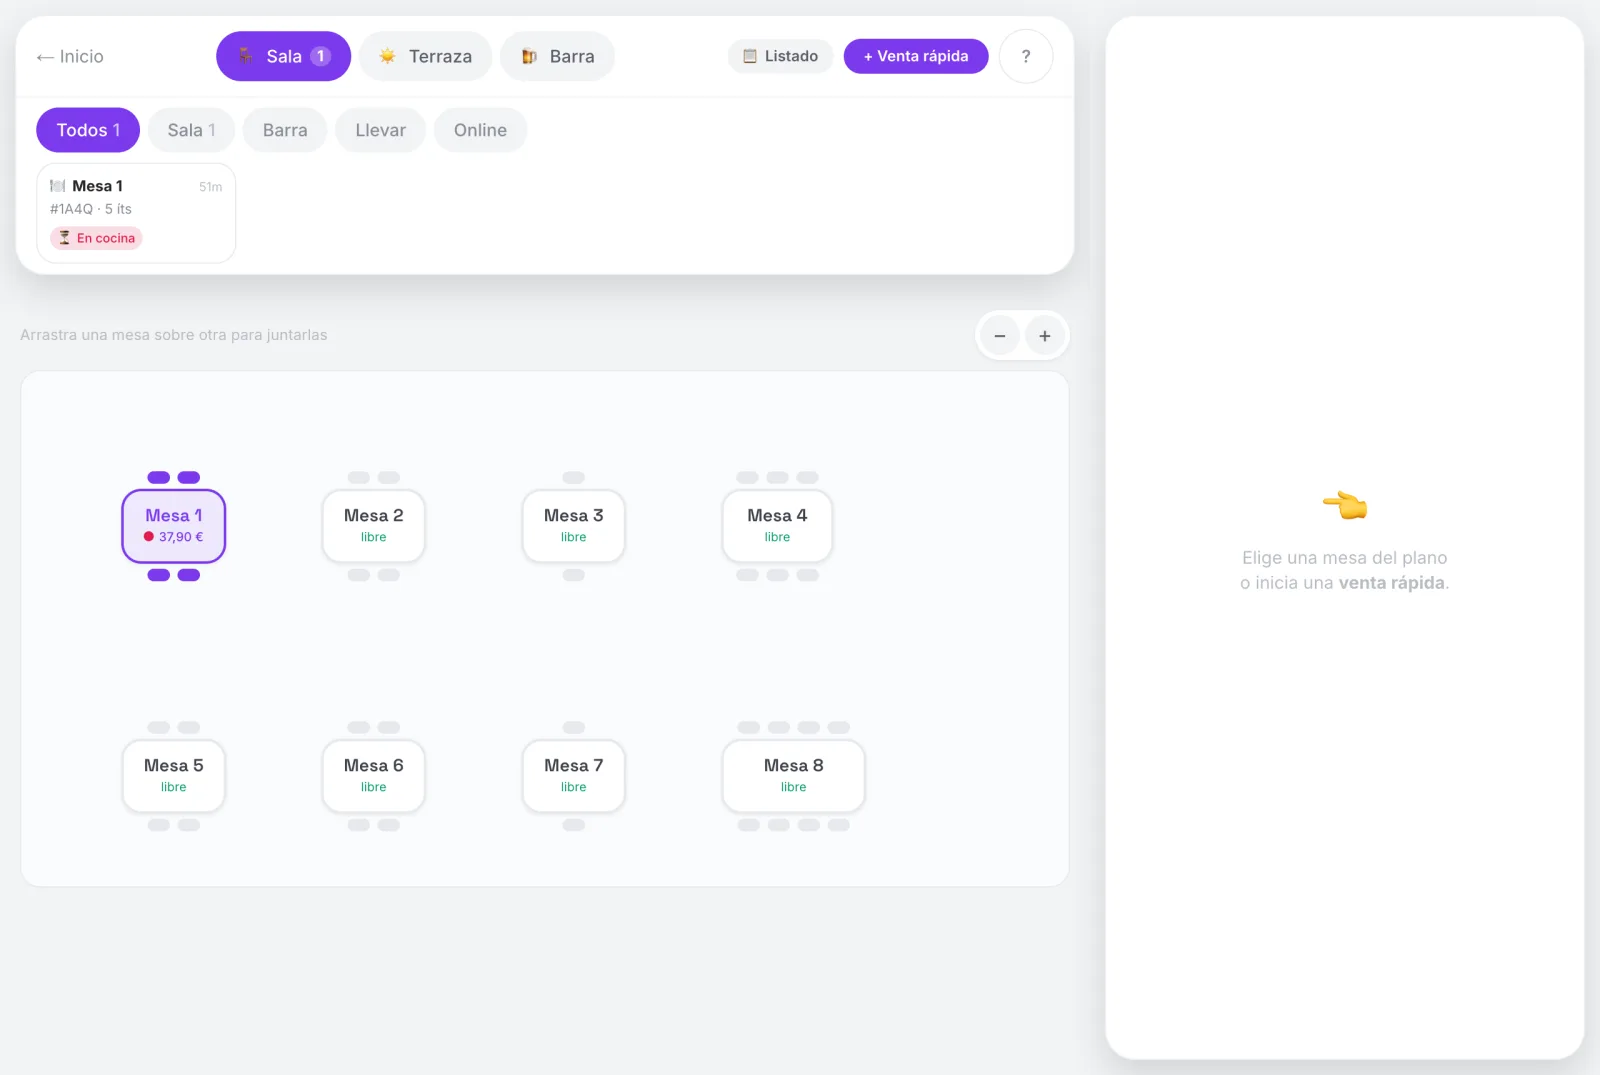Select free Mesa 6 on the plan
The image size is (1600, 1075).
[x=374, y=776]
